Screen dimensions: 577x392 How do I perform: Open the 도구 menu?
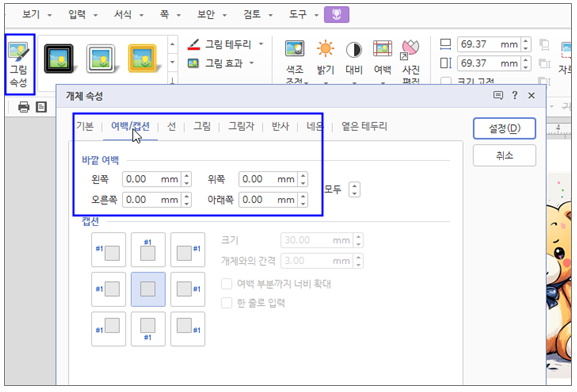[x=298, y=14]
